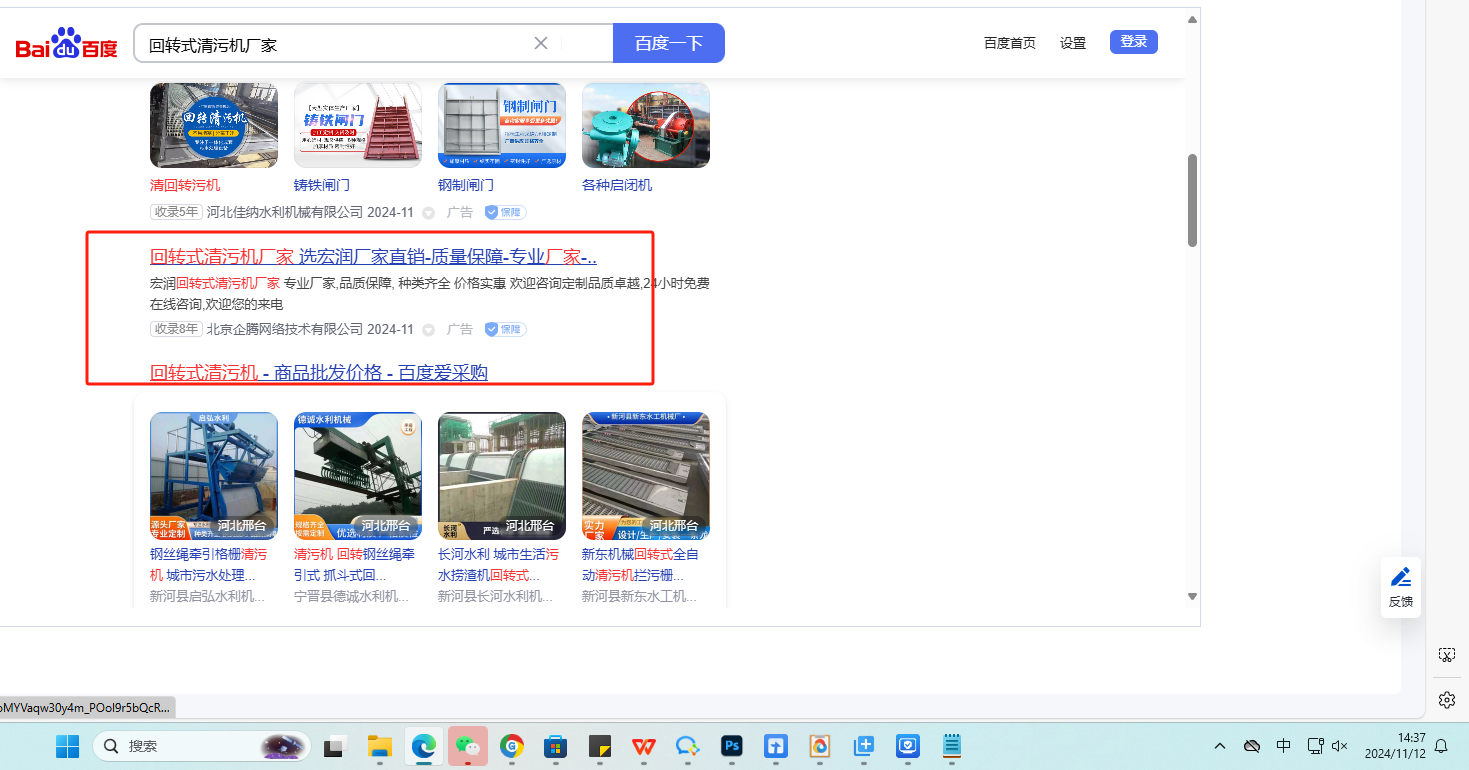
Task: Switch the 中 input method indicator
Action: pyautogui.click(x=1283, y=746)
